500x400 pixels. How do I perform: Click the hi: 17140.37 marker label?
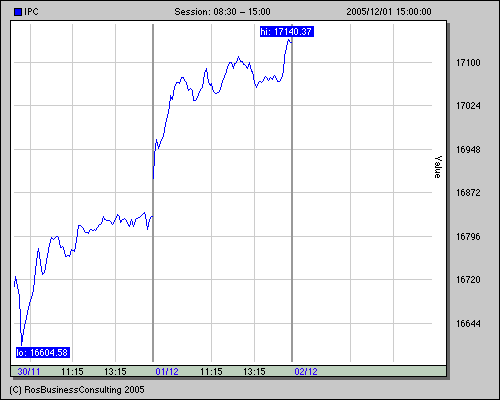[x=287, y=32]
